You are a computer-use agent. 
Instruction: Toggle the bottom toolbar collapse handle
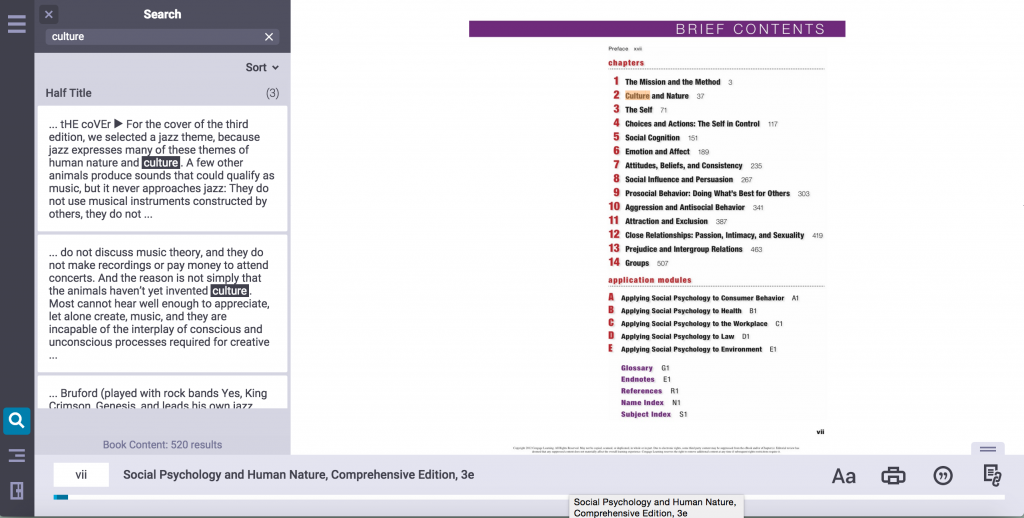(x=987, y=449)
